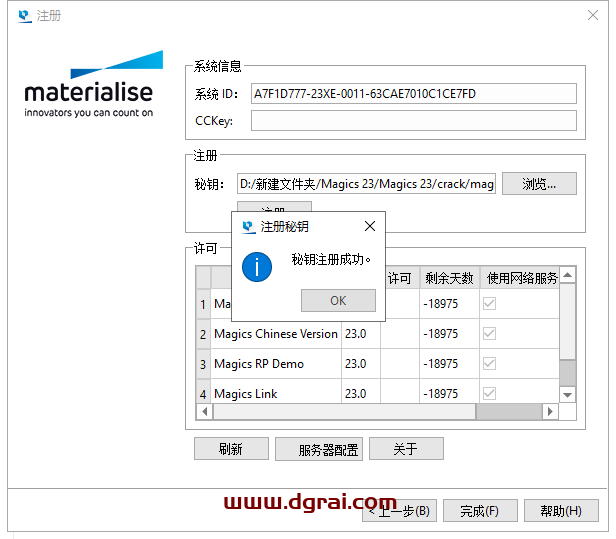The width and height of the screenshot is (616, 539).
Task: Click the 关于 about button
Action: [x=406, y=449]
